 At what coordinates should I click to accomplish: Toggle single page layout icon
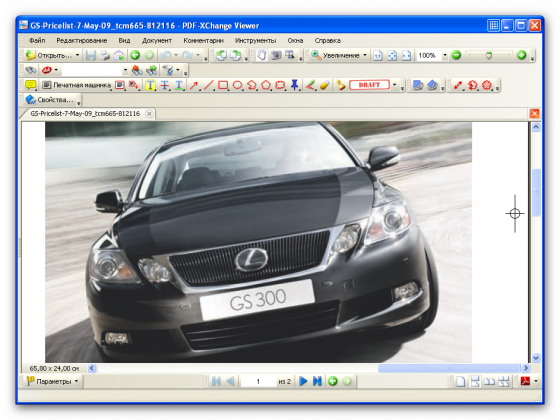coord(460,381)
